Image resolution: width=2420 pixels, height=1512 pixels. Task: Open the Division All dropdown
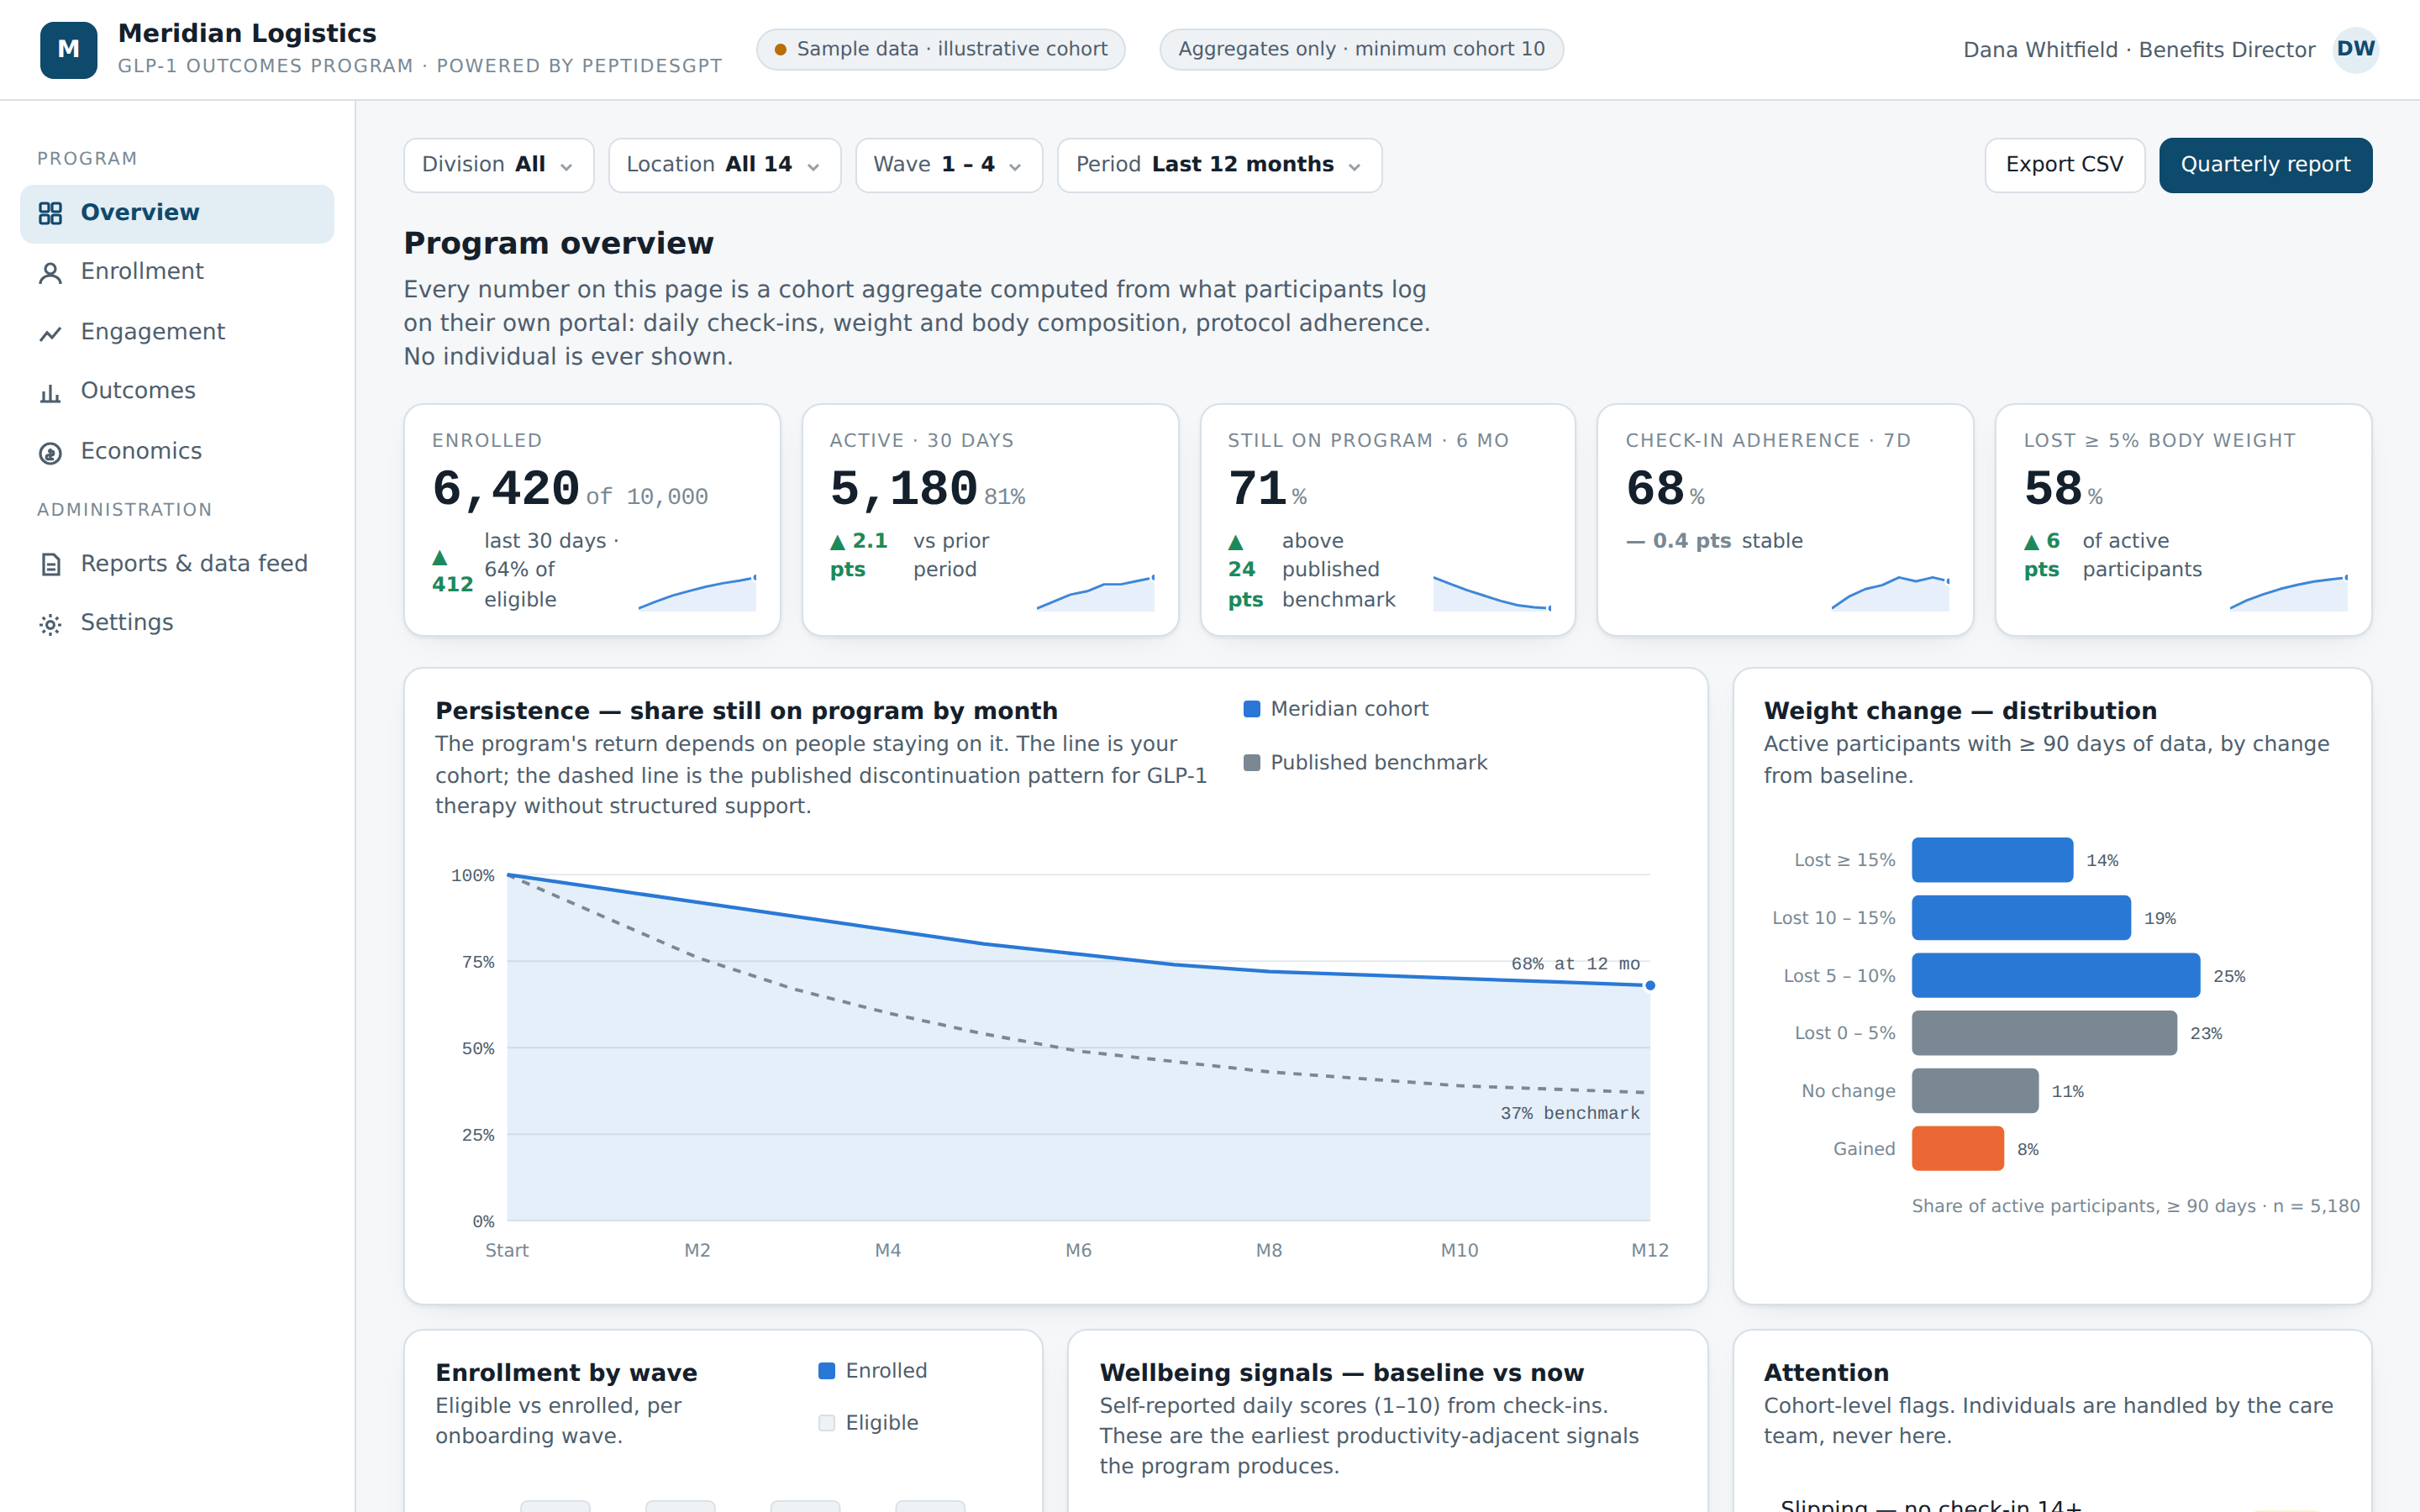pyautogui.click(x=498, y=165)
